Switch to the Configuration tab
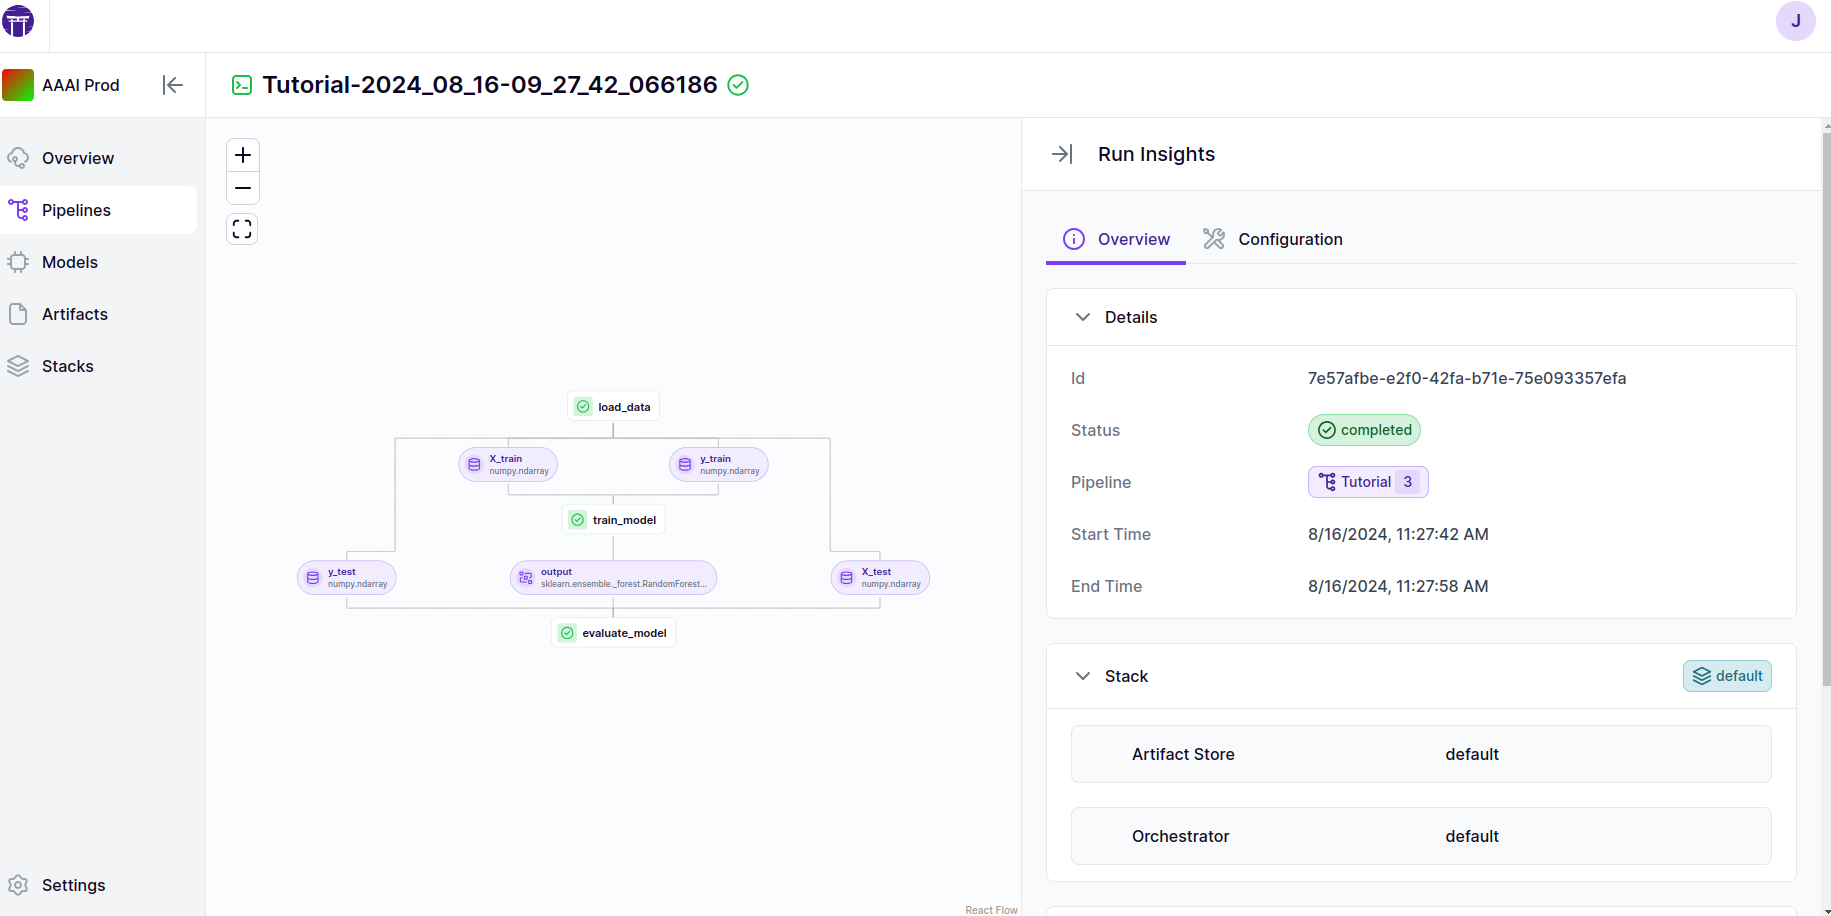Screen dimensions: 1831x916 click(x=1273, y=239)
